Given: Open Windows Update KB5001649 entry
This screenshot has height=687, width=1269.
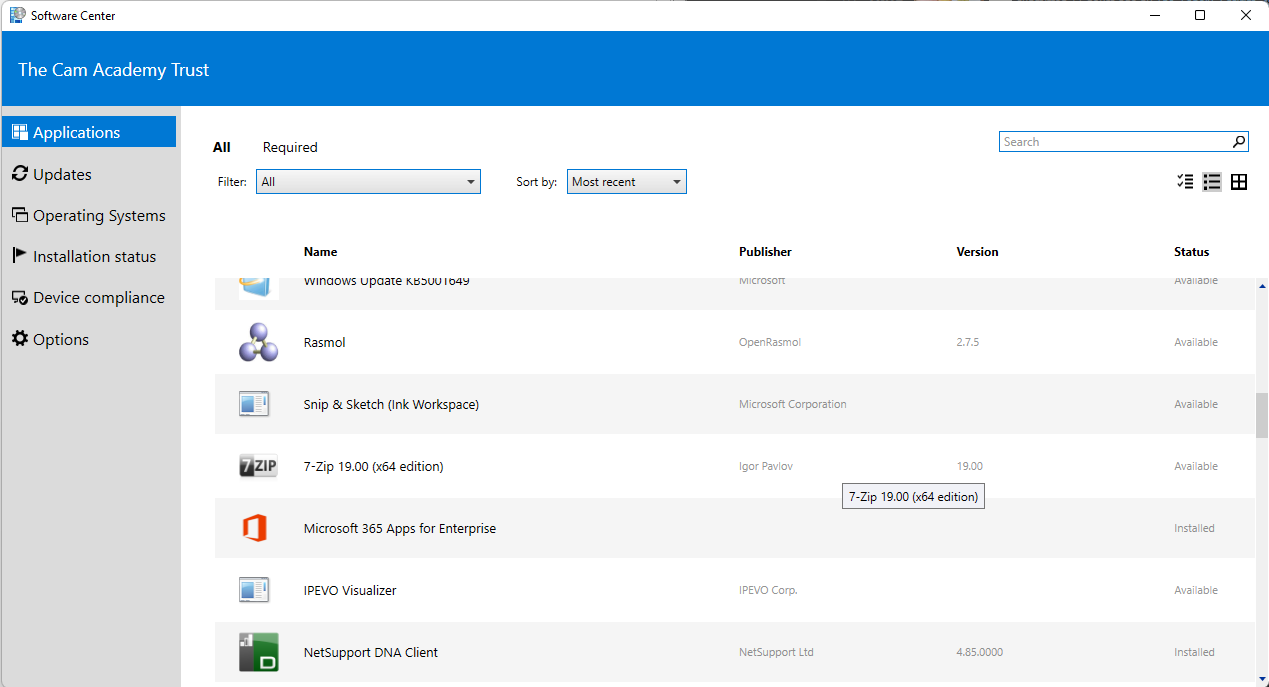Looking at the screenshot, I should pos(735,294).
